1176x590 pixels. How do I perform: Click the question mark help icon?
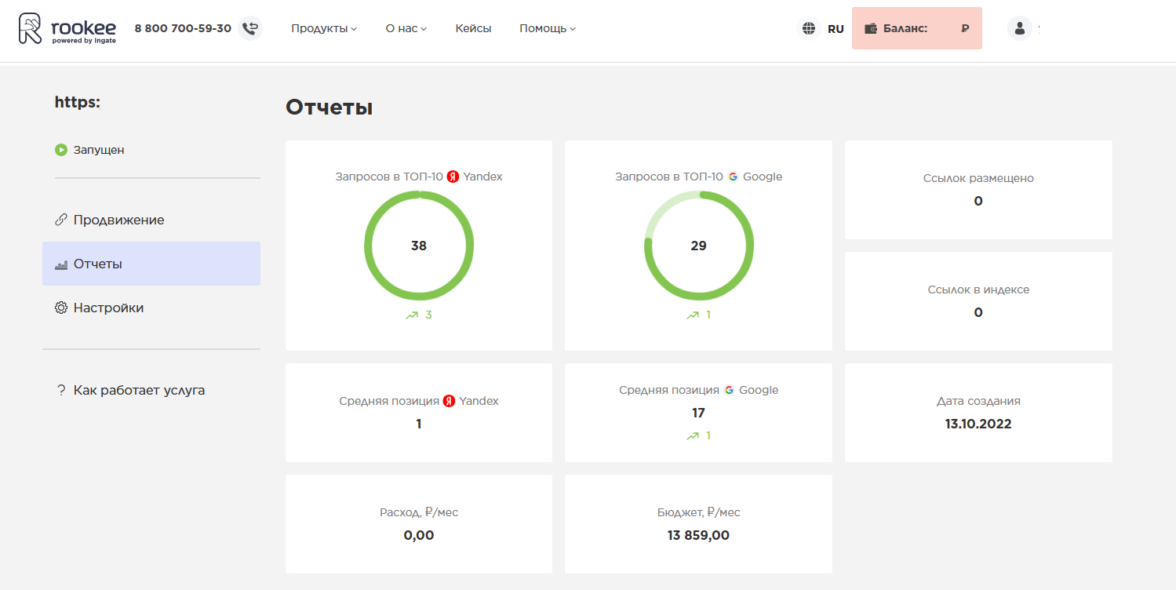[61, 390]
